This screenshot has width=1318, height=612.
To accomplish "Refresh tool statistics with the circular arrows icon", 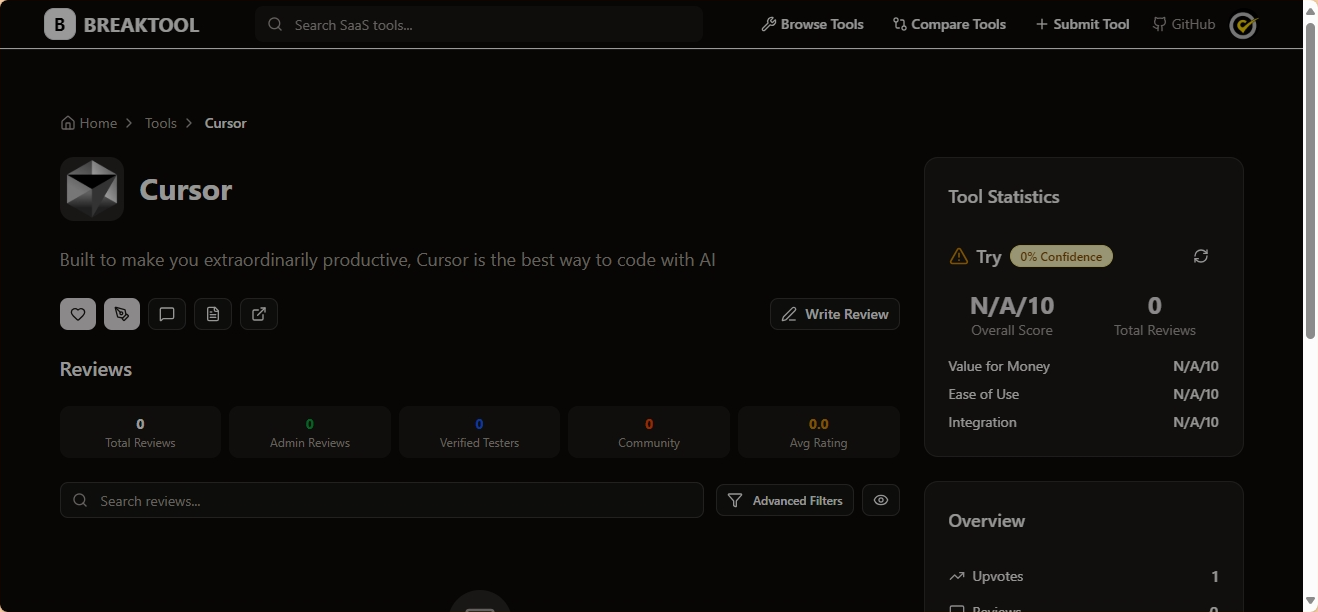I will [1201, 256].
